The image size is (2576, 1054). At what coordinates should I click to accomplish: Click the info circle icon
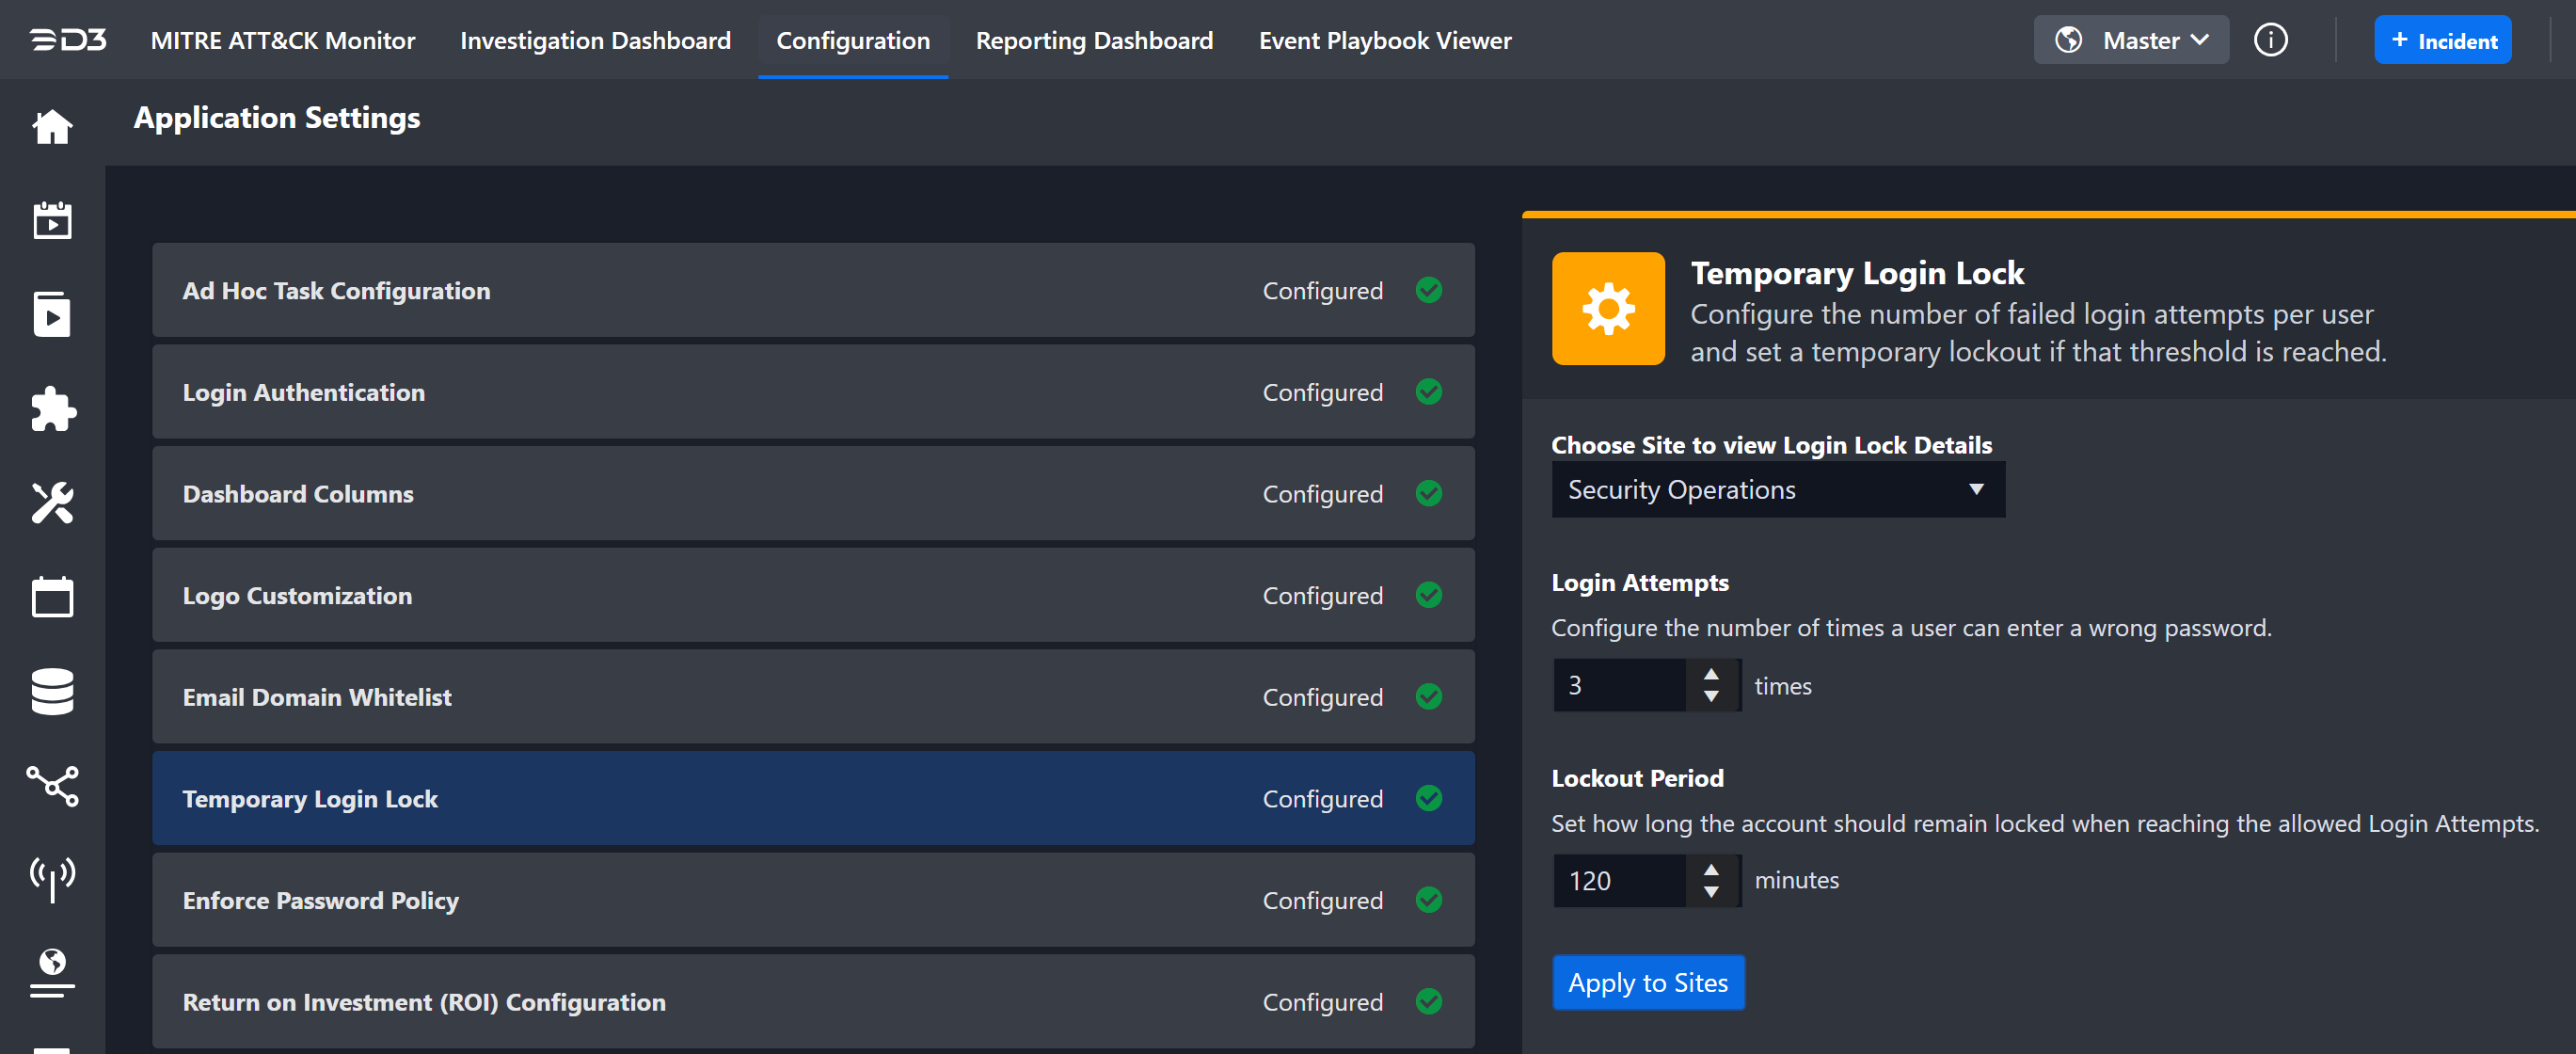click(x=2270, y=40)
